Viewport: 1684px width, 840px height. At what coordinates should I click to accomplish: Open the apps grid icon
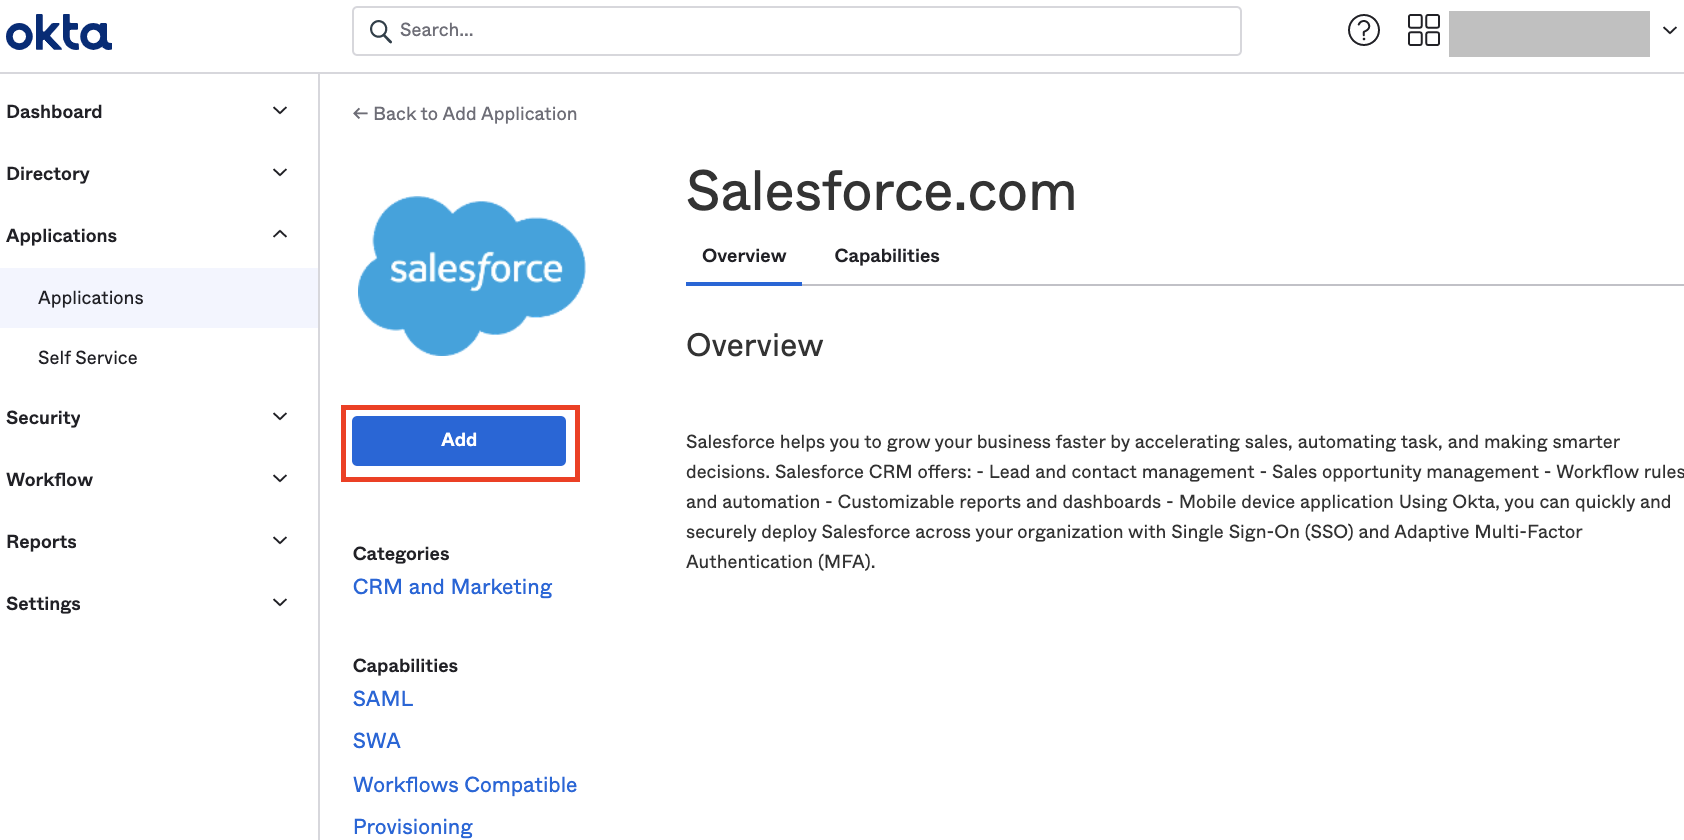1423,31
